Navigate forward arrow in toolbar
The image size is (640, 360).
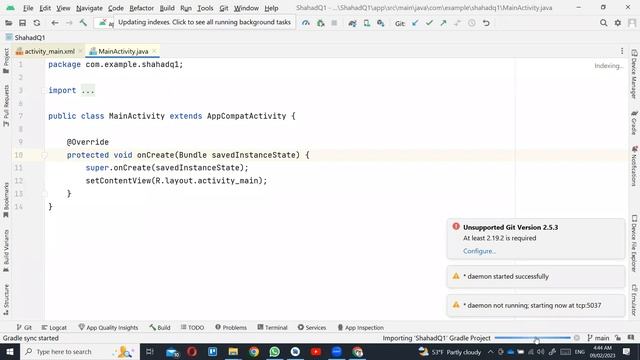[69, 23]
